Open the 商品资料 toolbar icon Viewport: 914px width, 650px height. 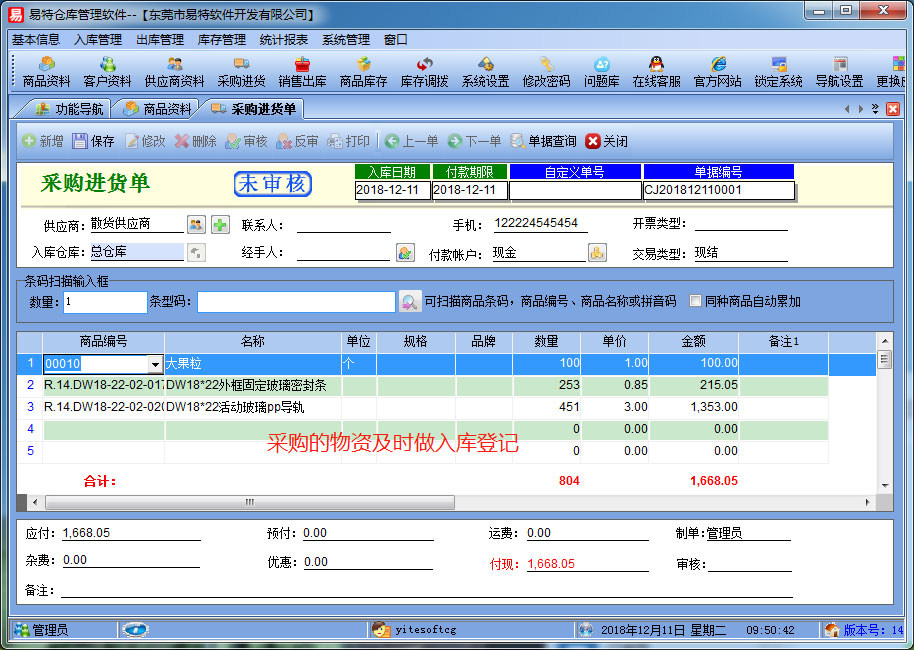(46, 72)
